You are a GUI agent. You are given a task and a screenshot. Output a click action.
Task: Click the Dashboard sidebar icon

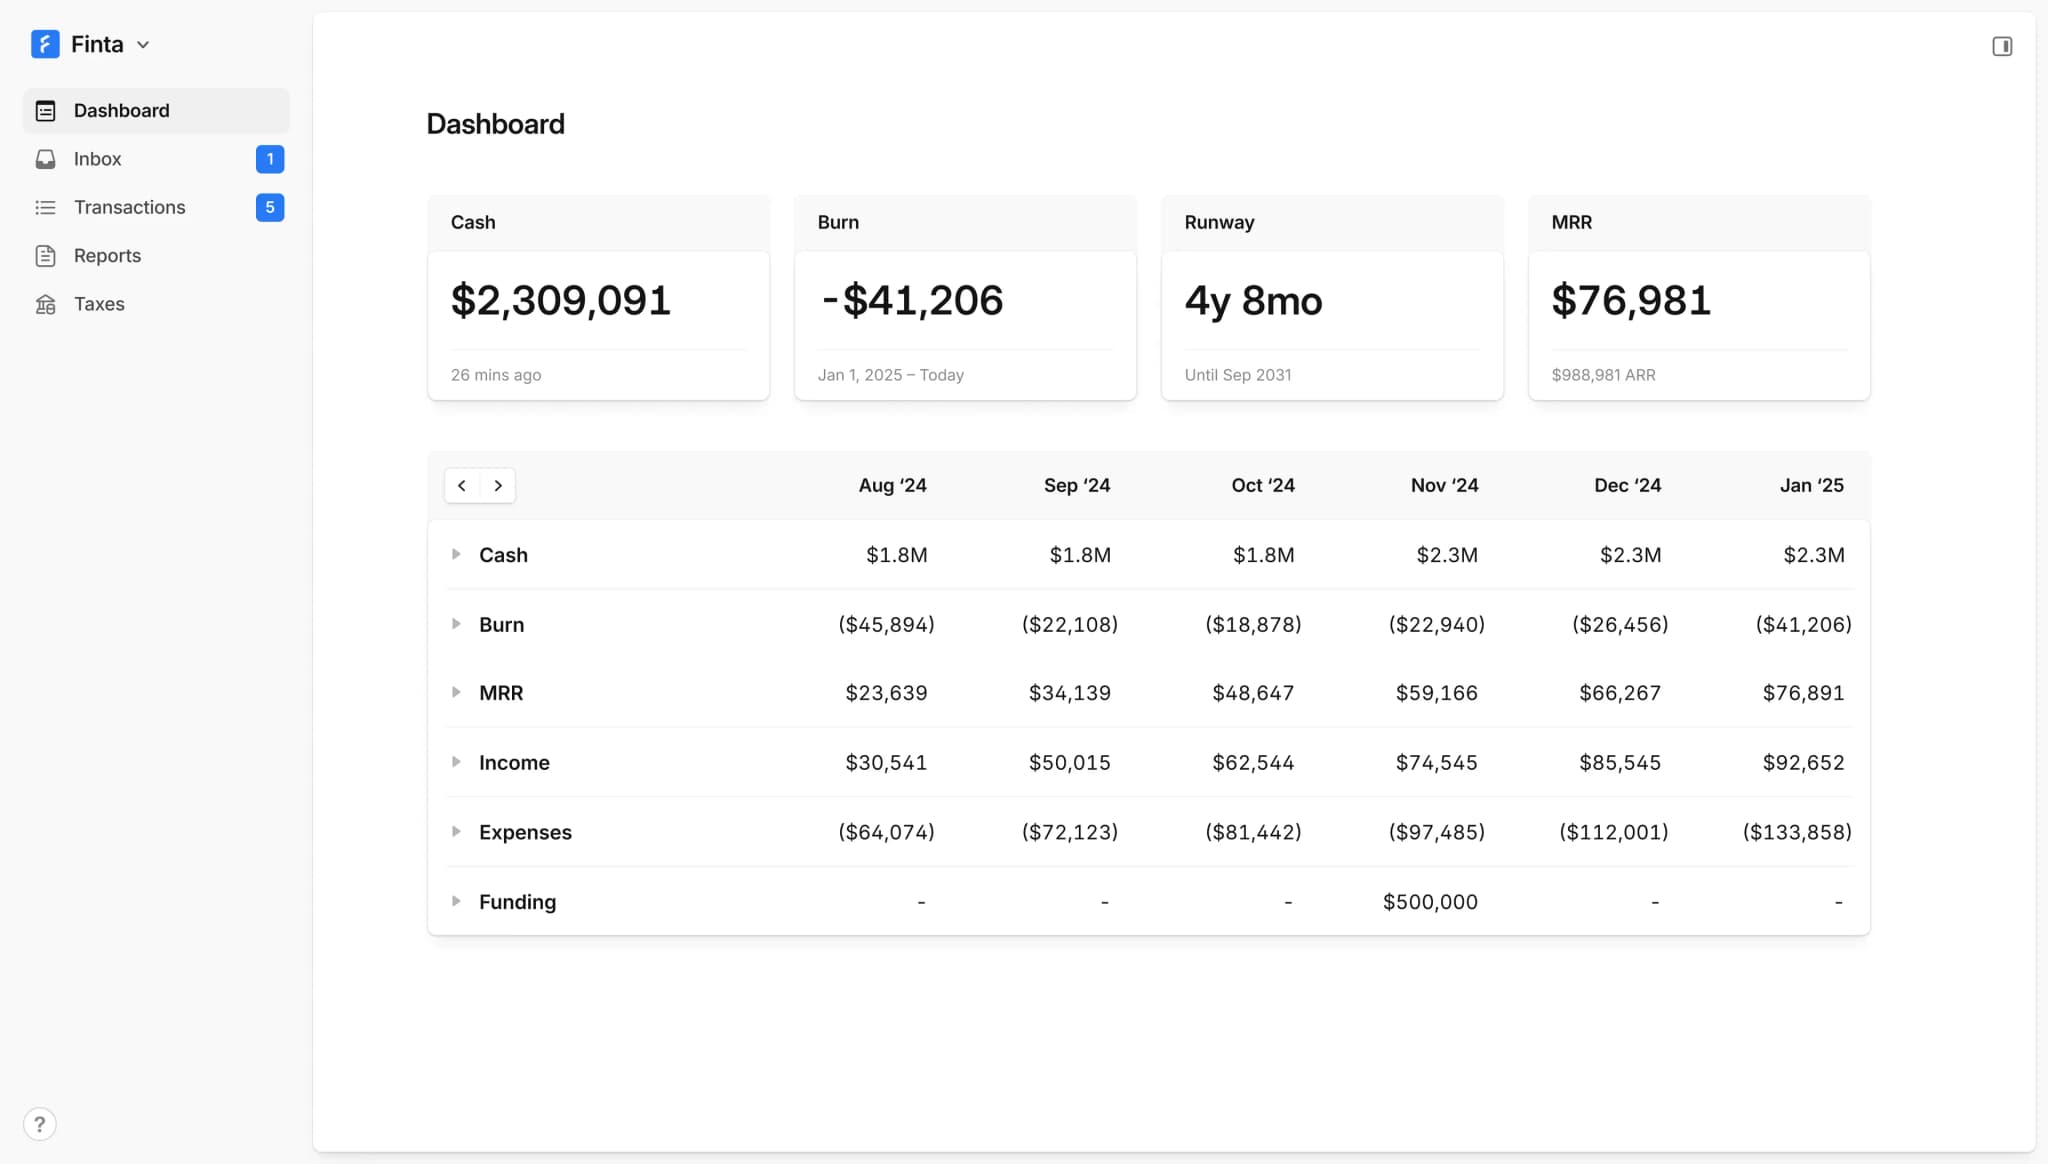45,111
